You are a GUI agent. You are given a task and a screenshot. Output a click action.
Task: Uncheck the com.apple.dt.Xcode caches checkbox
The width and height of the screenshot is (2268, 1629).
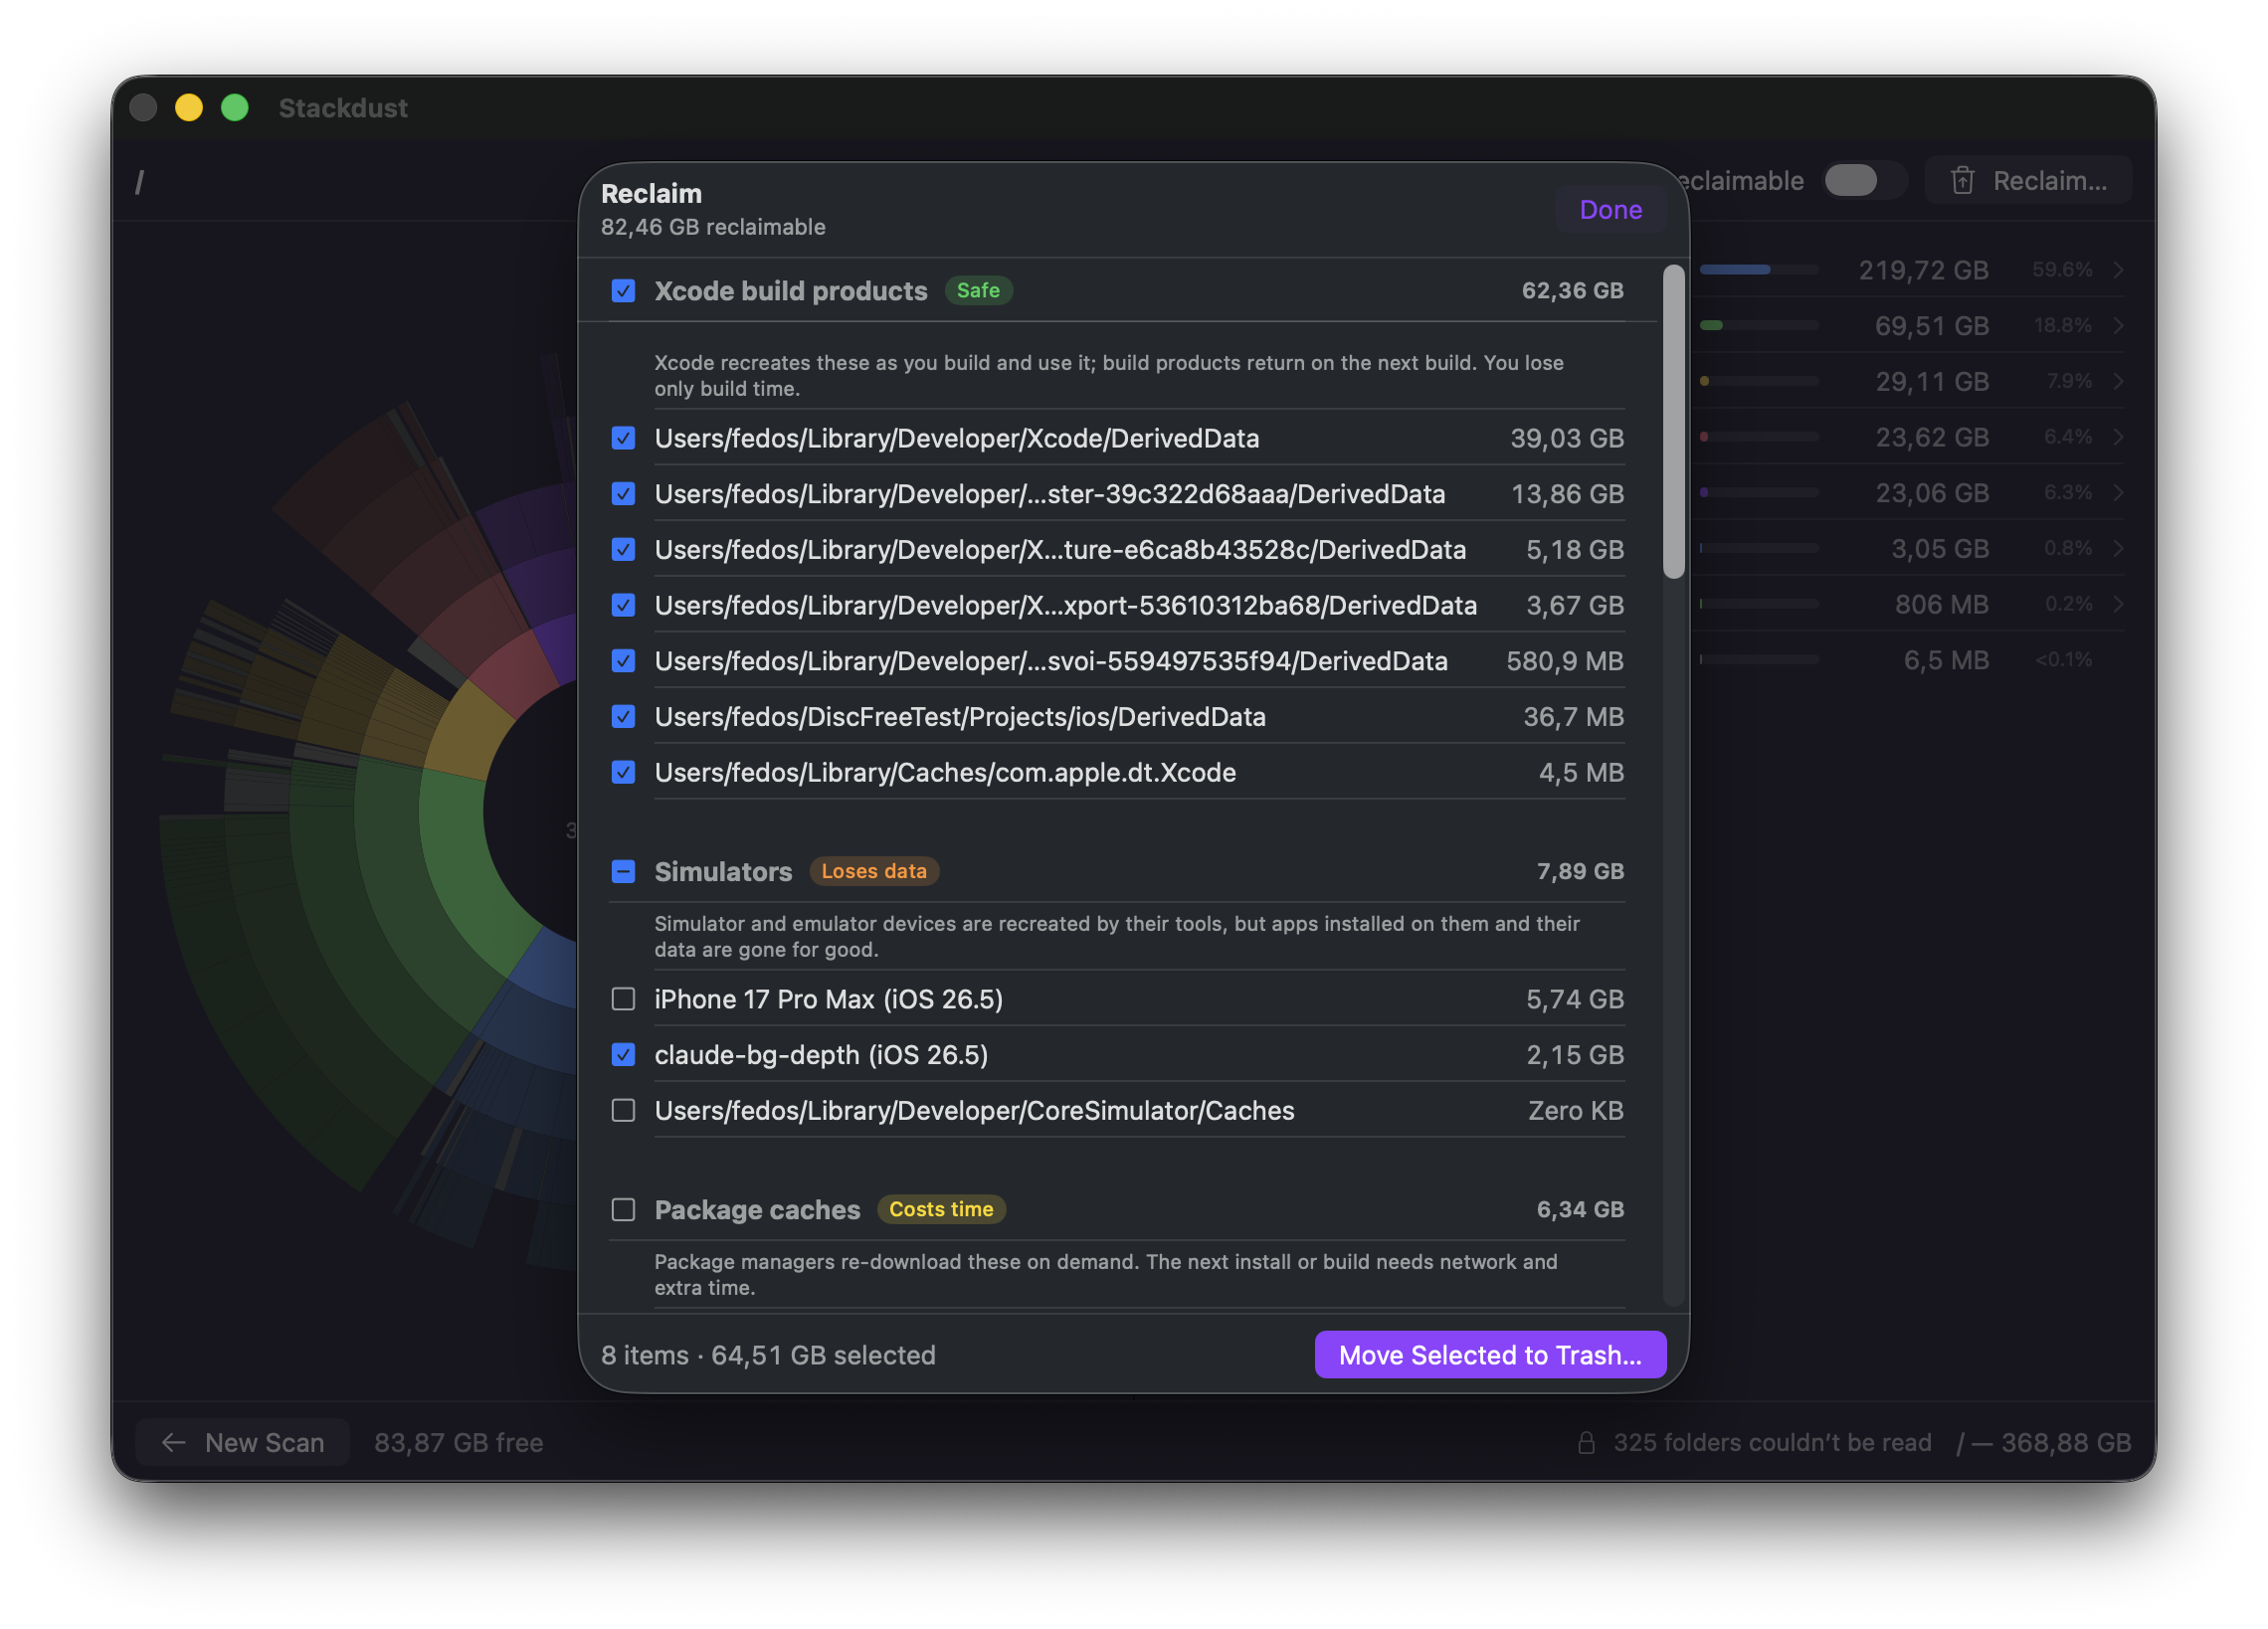[x=623, y=772]
